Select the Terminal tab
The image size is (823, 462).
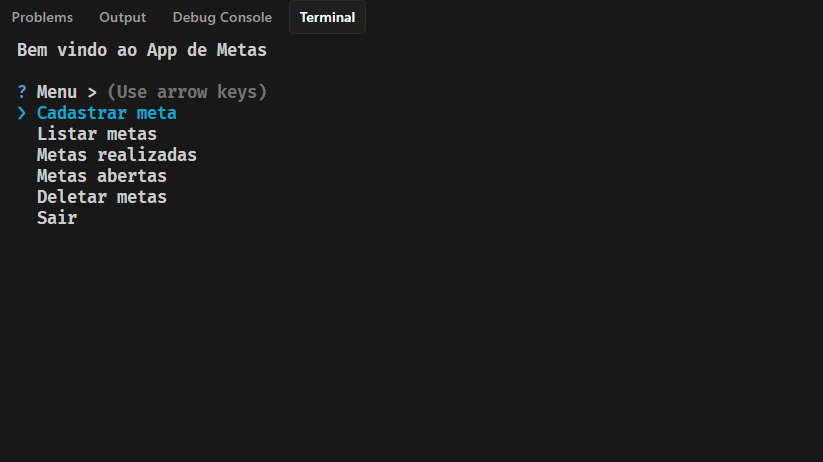[327, 17]
